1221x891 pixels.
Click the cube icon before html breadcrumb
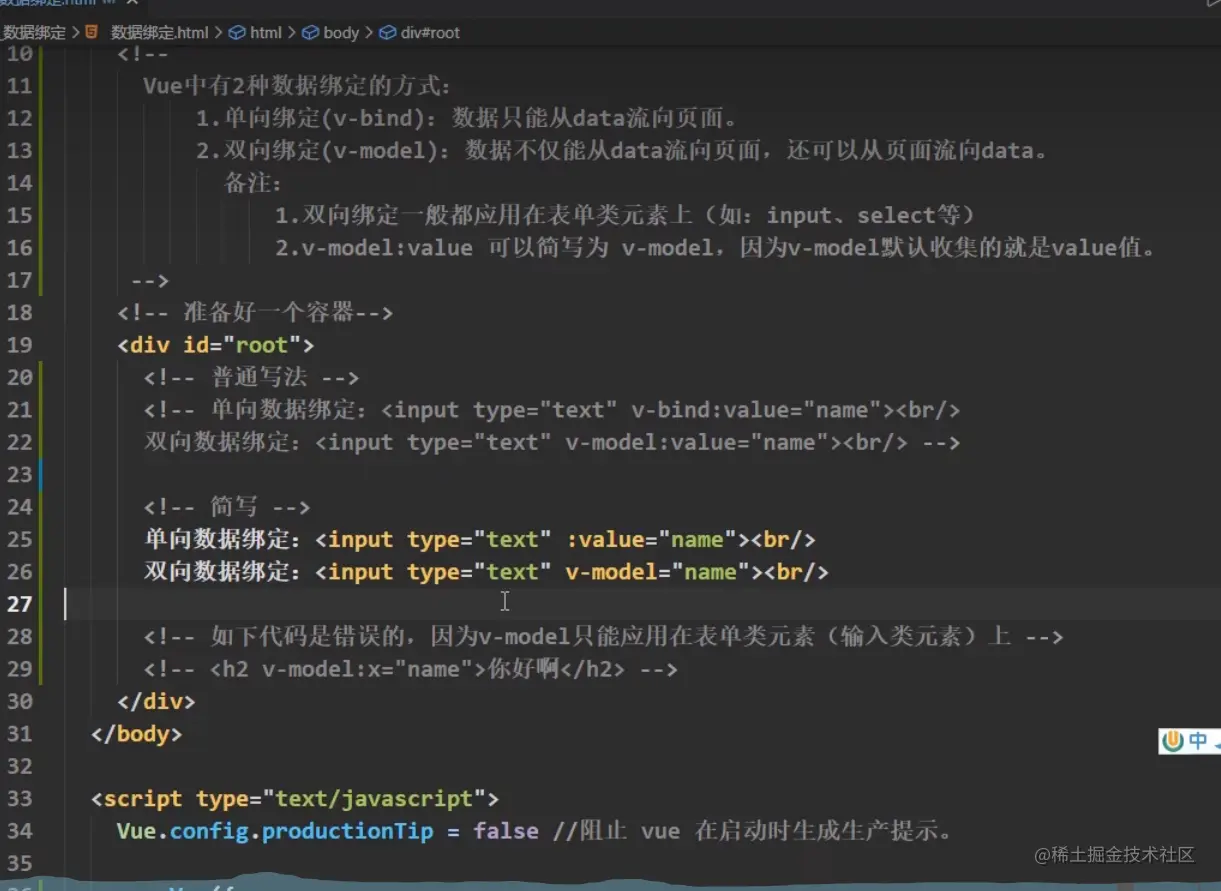pyautogui.click(x=237, y=32)
